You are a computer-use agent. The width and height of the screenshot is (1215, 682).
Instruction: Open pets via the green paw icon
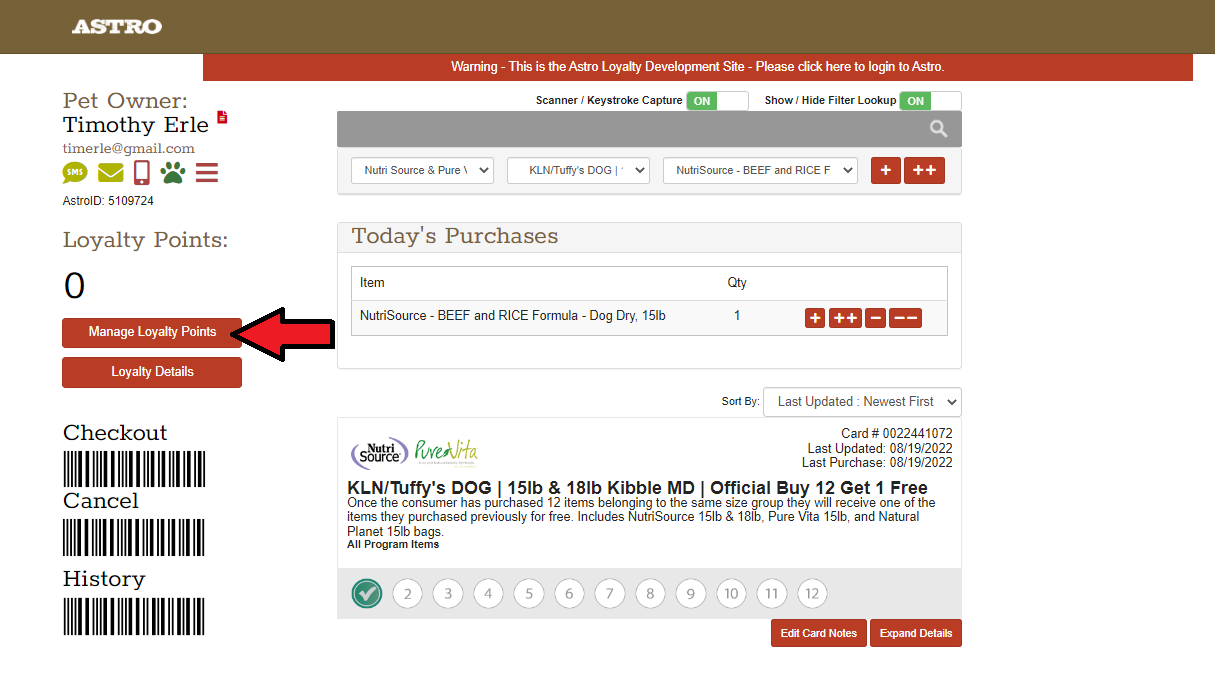[173, 173]
